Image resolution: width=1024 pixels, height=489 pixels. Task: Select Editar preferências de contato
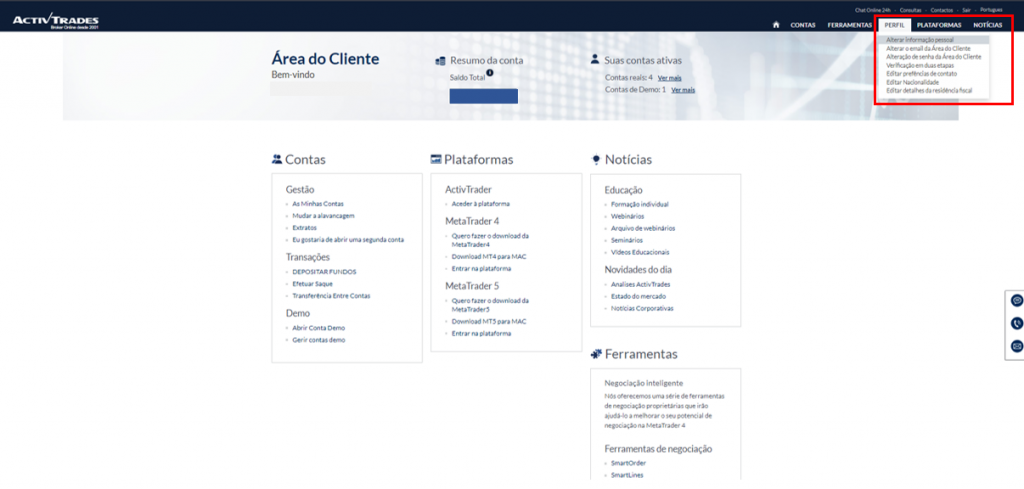click(x=921, y=74)
